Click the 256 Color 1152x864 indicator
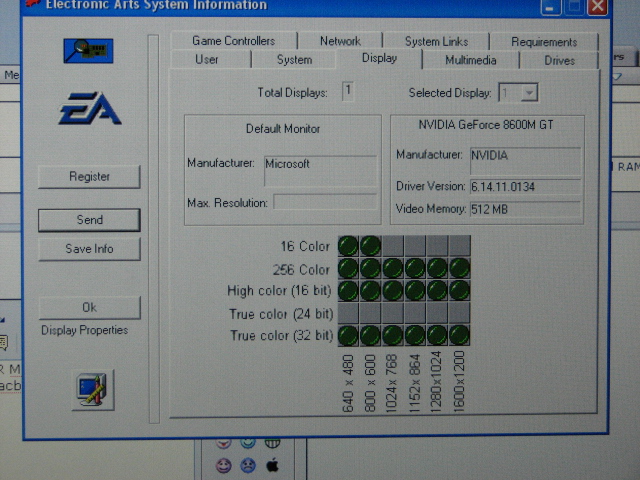Image resolution: width=640 pixels, height=480 pixels. 415,269
